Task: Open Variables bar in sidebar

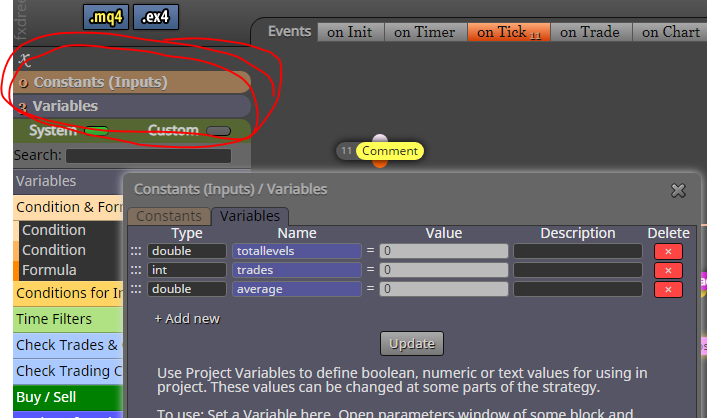Action: tap(132, 106)
